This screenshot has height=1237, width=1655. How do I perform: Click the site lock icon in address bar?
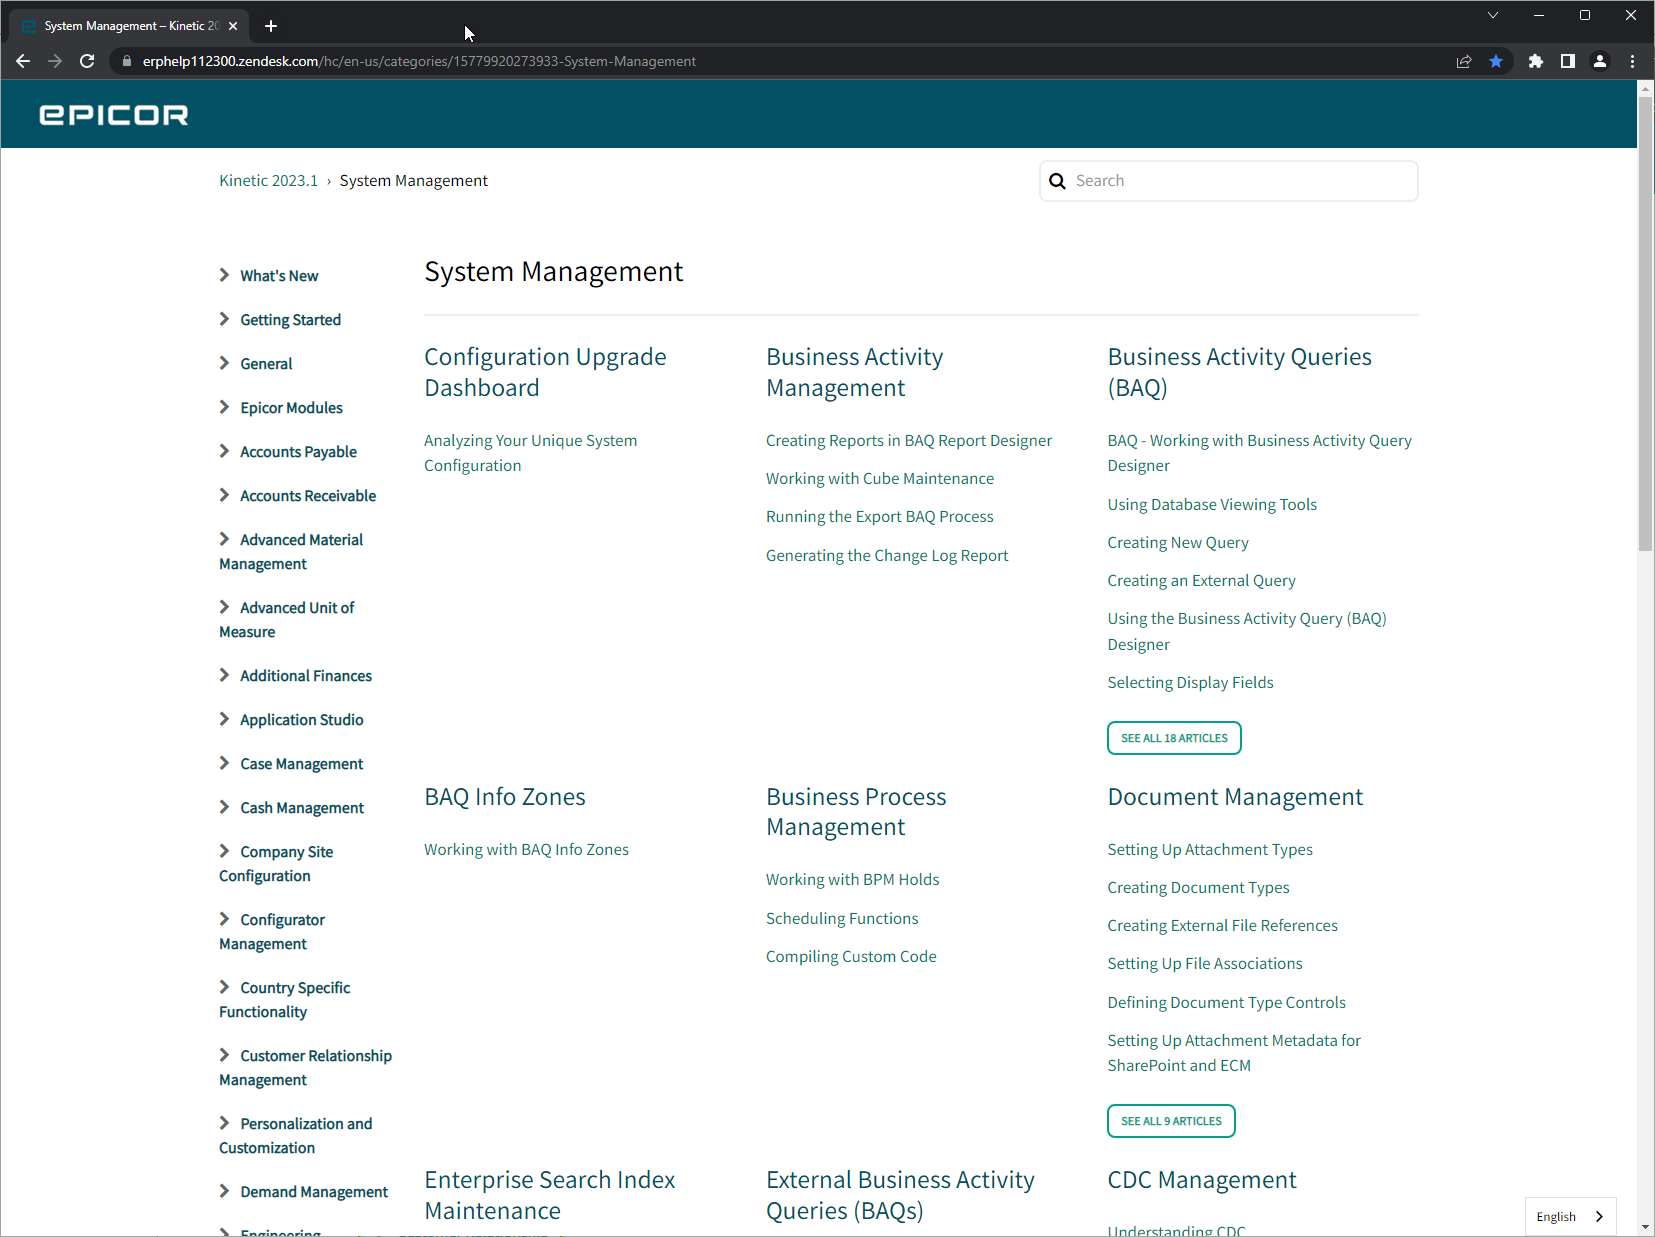(x=126, y=61)
